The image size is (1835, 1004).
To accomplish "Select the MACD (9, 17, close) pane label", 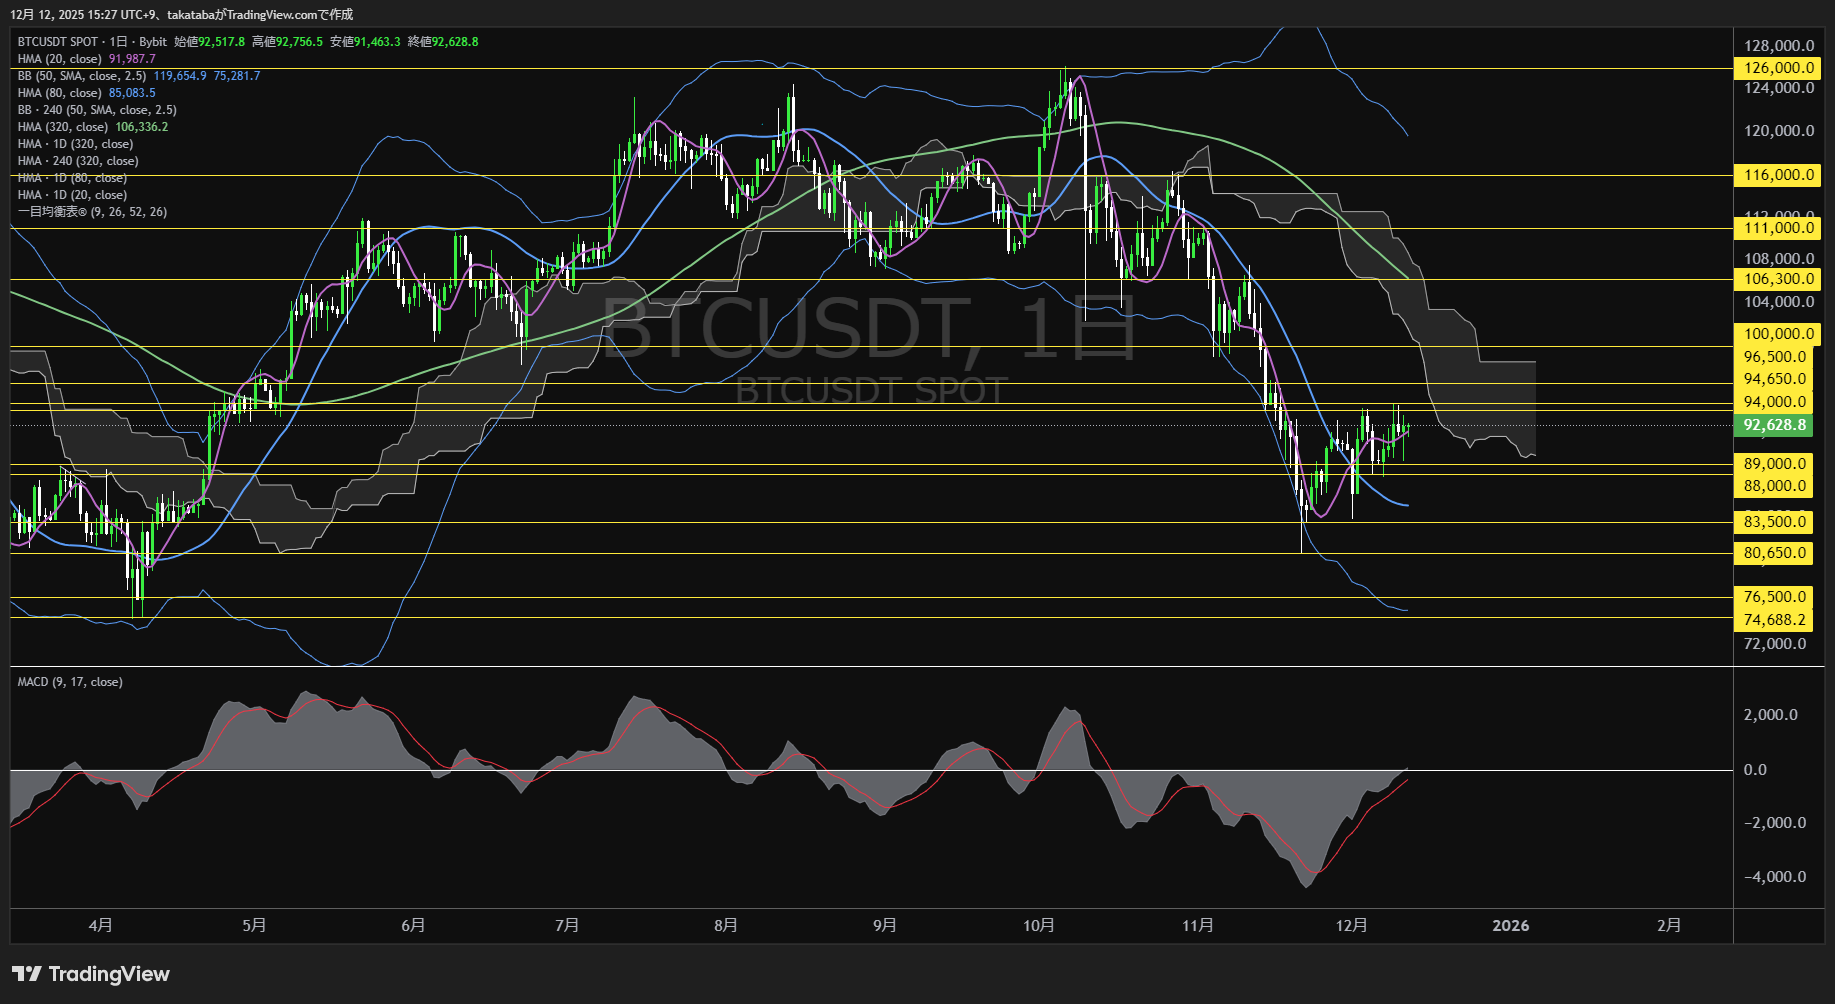I will (70, 682).
